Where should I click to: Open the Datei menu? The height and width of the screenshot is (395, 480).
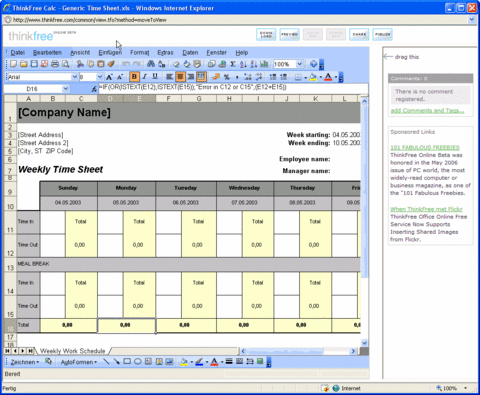pyautogui.click(x=18, y=52)
